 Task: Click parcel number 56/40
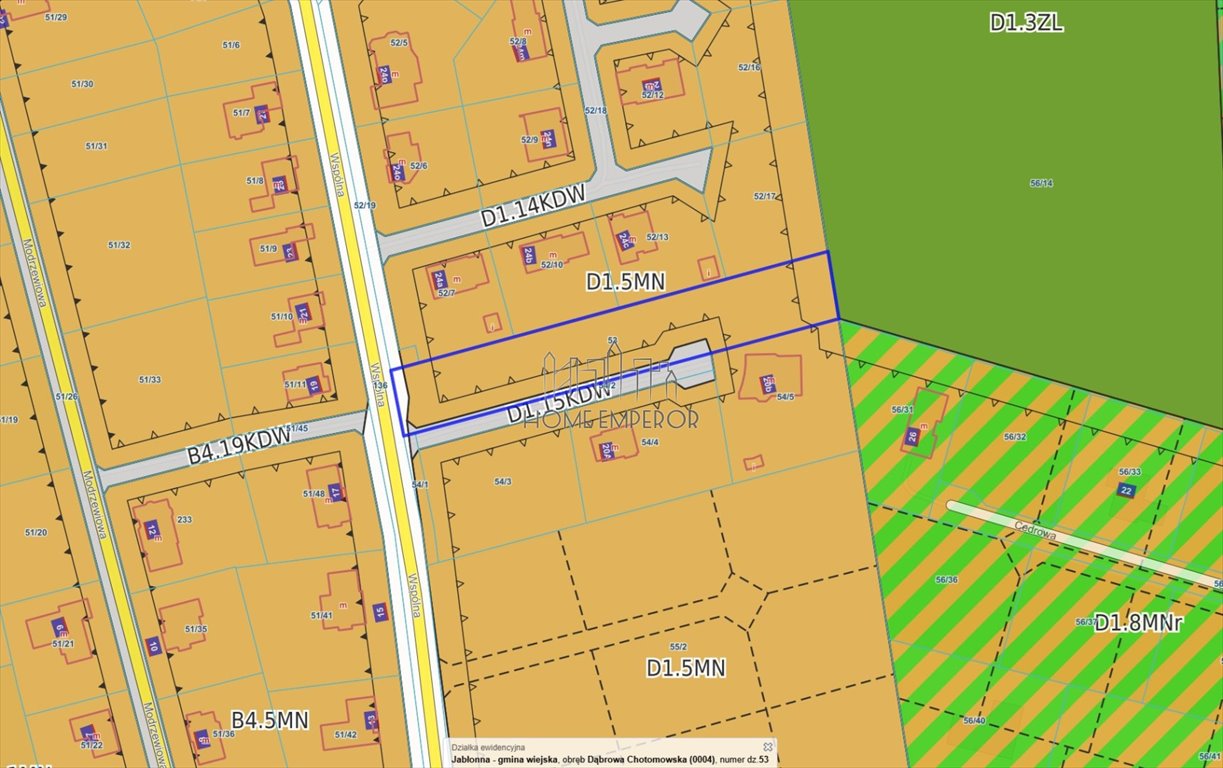(974, 720)
